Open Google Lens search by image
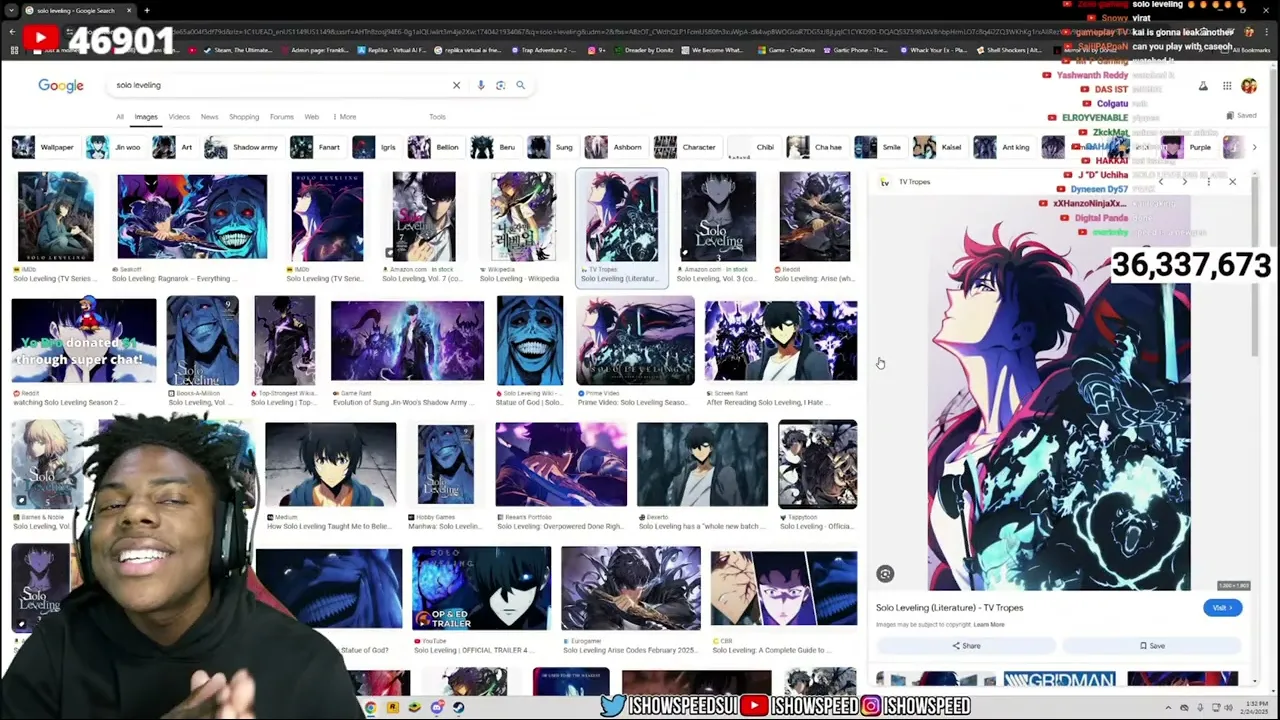 point(500,85)
